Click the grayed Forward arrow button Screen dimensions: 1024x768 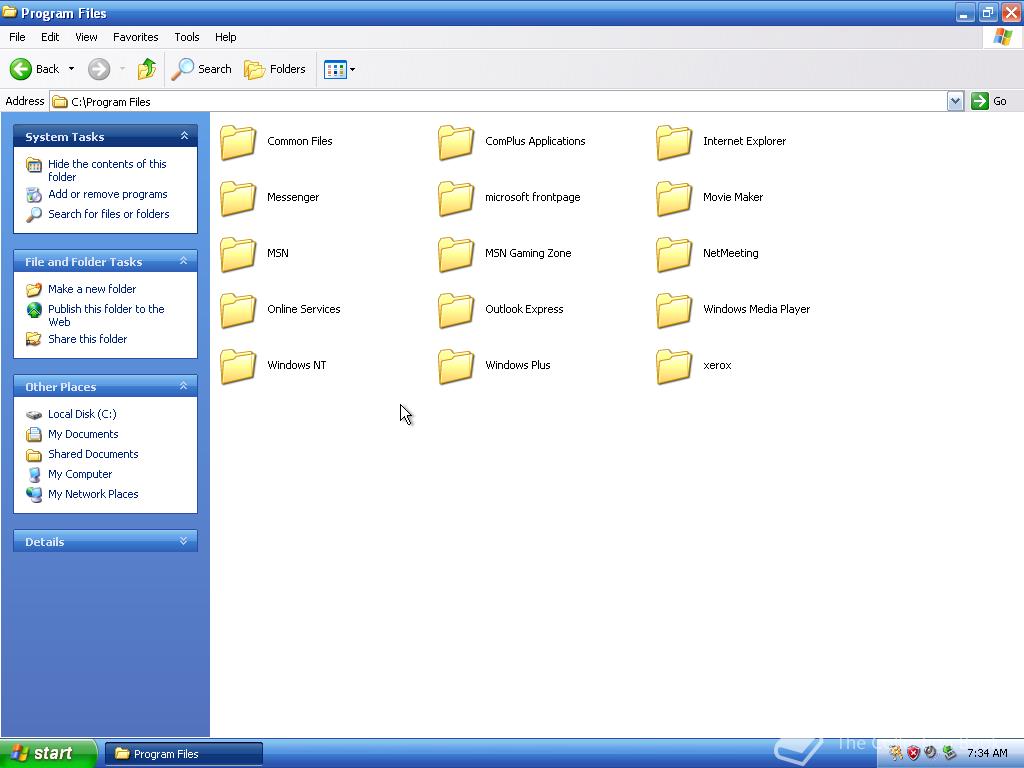coord(99,69)
